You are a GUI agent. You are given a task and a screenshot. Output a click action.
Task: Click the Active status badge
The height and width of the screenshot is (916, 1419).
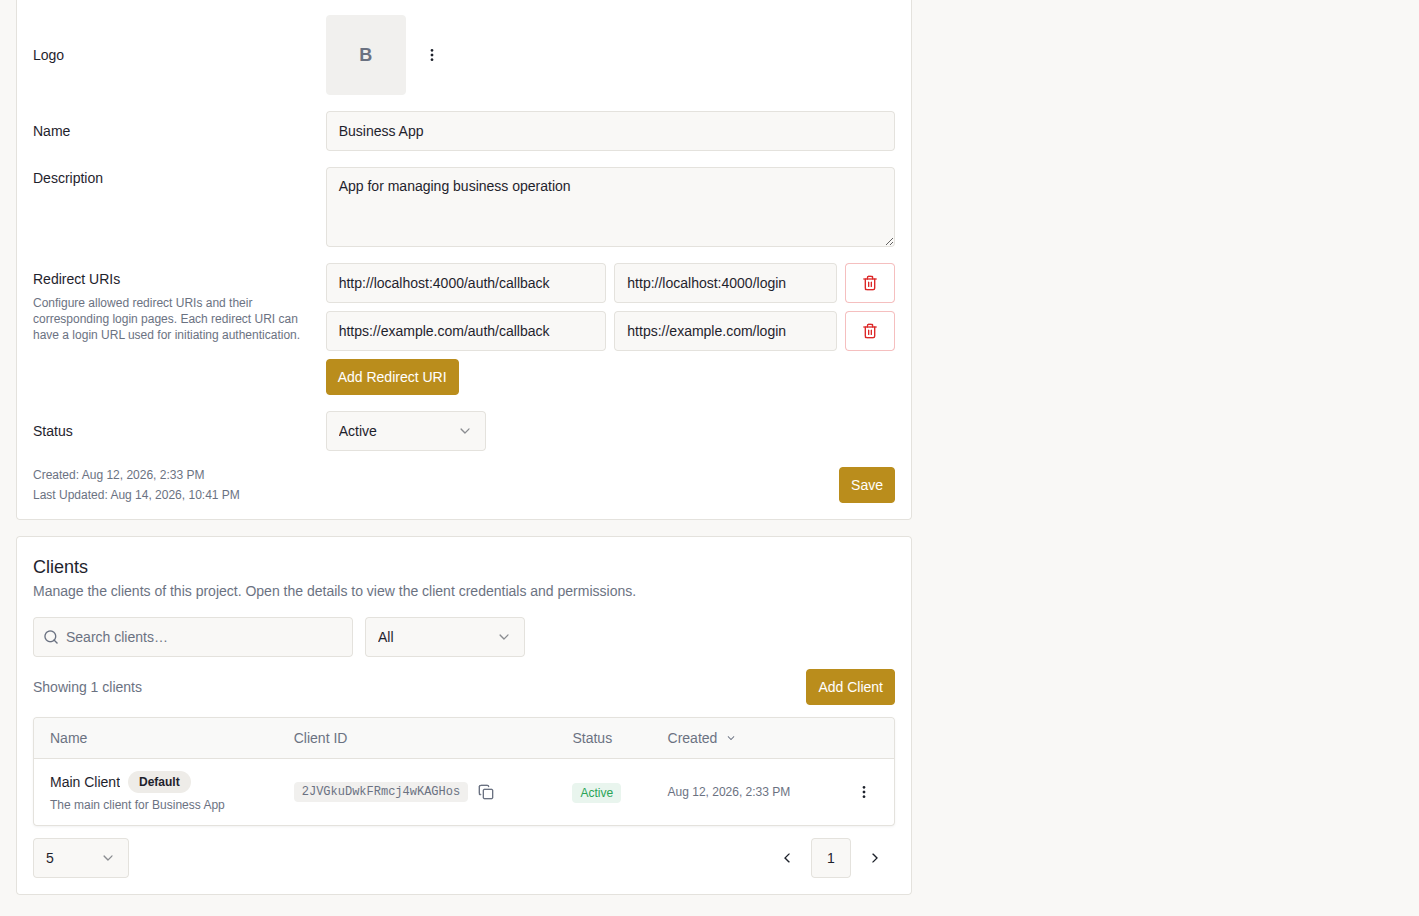[x=597, y=793]
